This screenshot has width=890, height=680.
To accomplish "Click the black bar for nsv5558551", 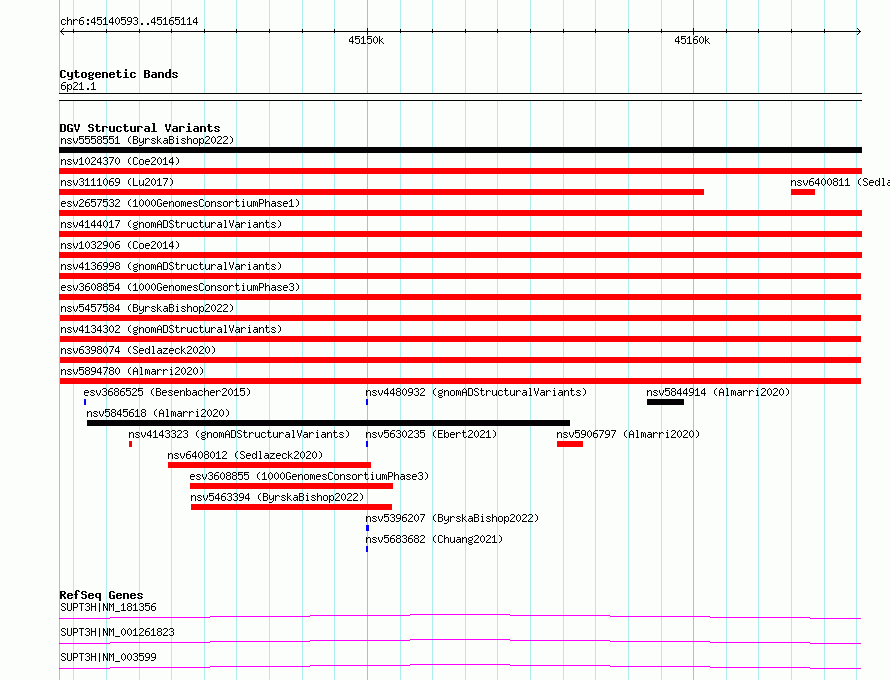I will [x=460, y=150].
